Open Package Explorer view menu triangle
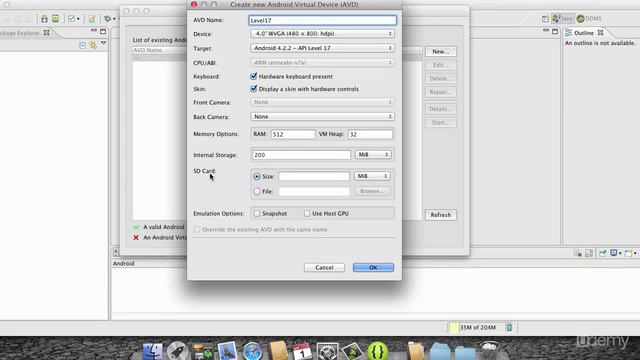 click(x=103, y=43)
